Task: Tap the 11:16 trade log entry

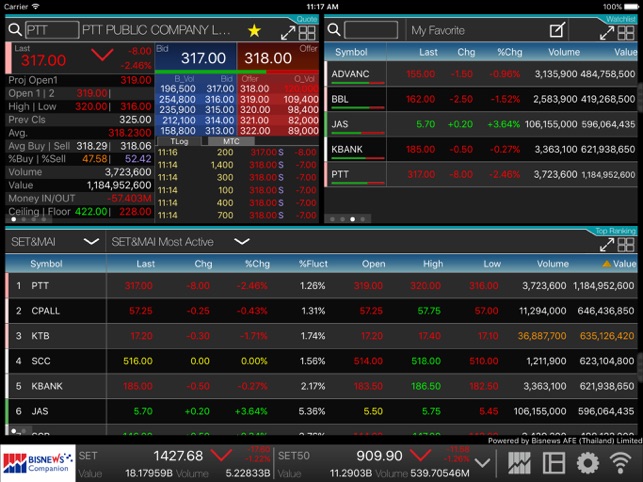Action: 237,152
